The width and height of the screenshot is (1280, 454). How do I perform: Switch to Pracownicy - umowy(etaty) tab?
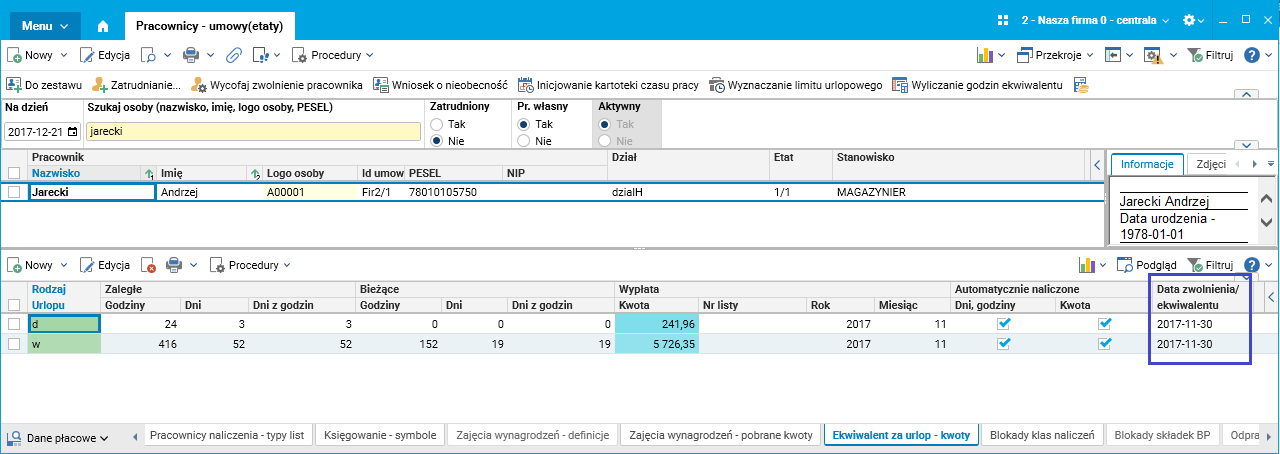coord(210,26)
